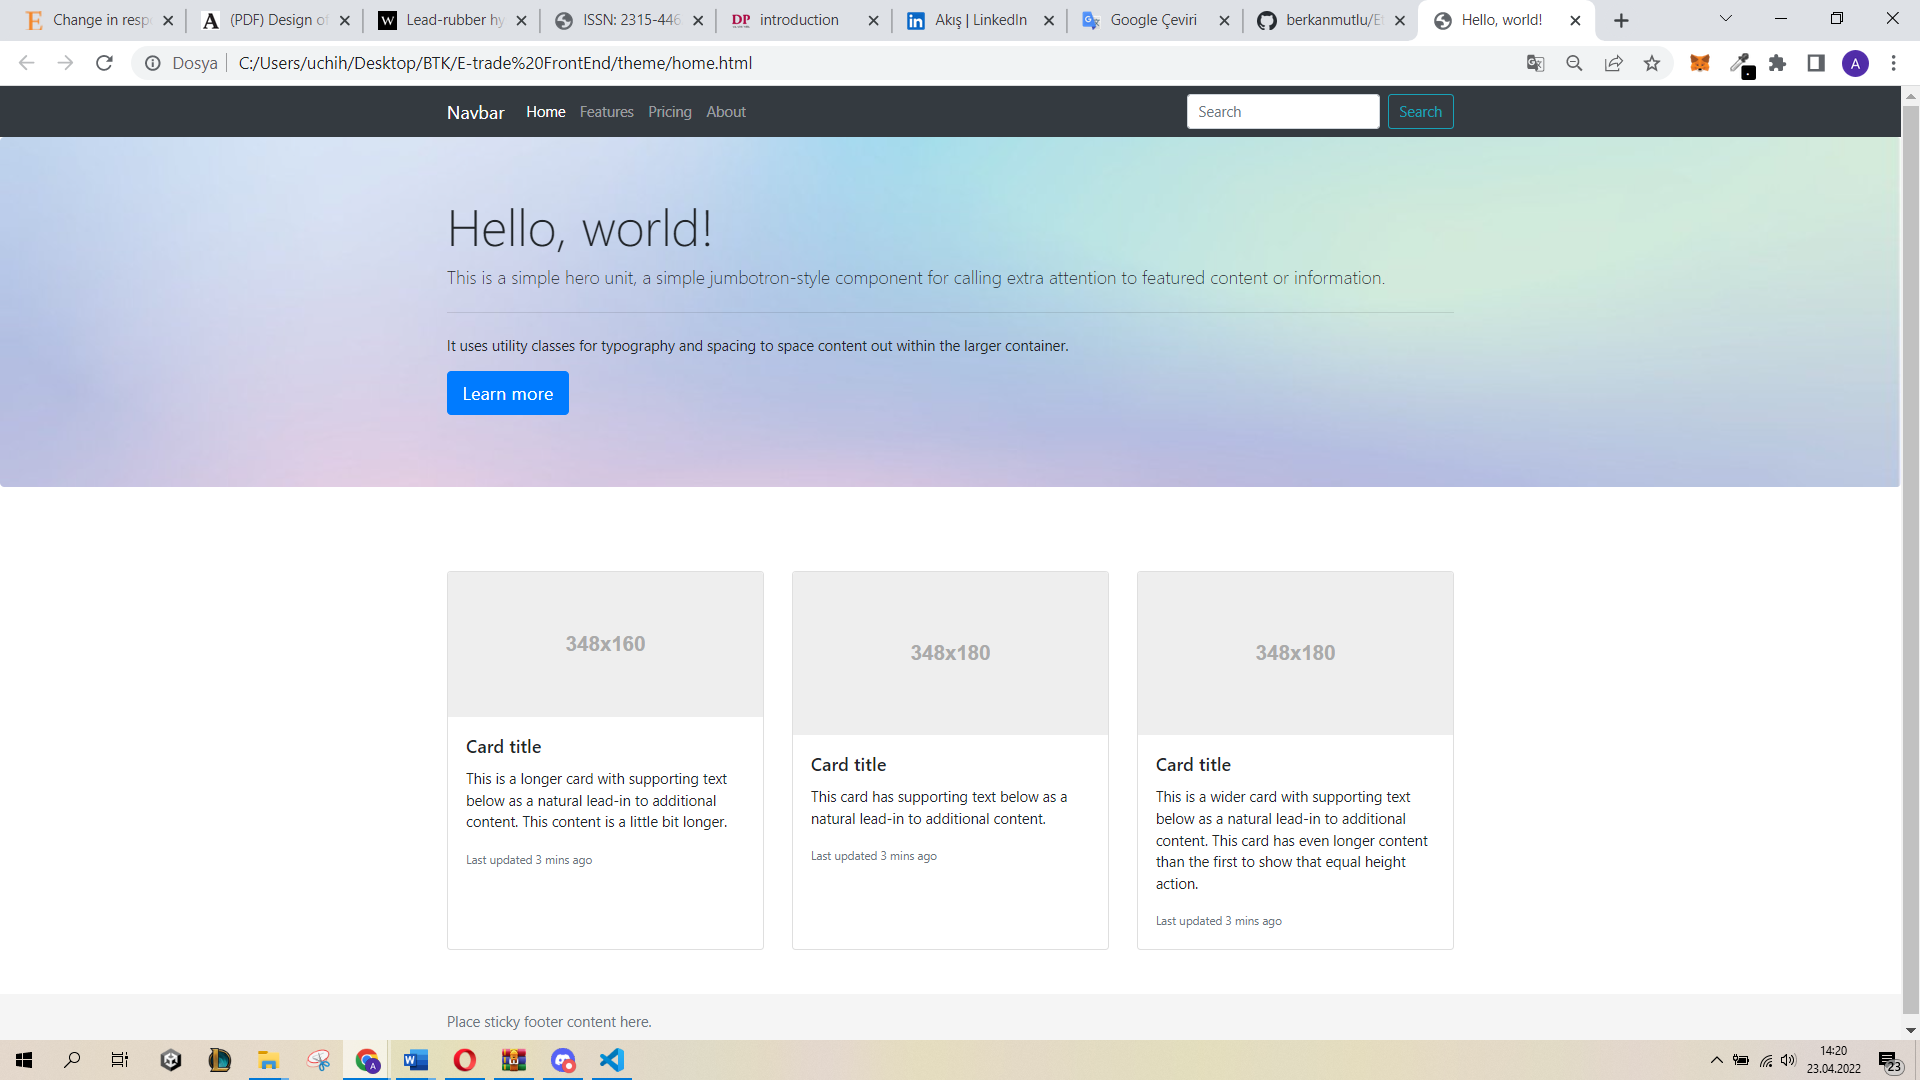
Task: Open the Extensions puzzle icon
Action: coord(1777,63)
